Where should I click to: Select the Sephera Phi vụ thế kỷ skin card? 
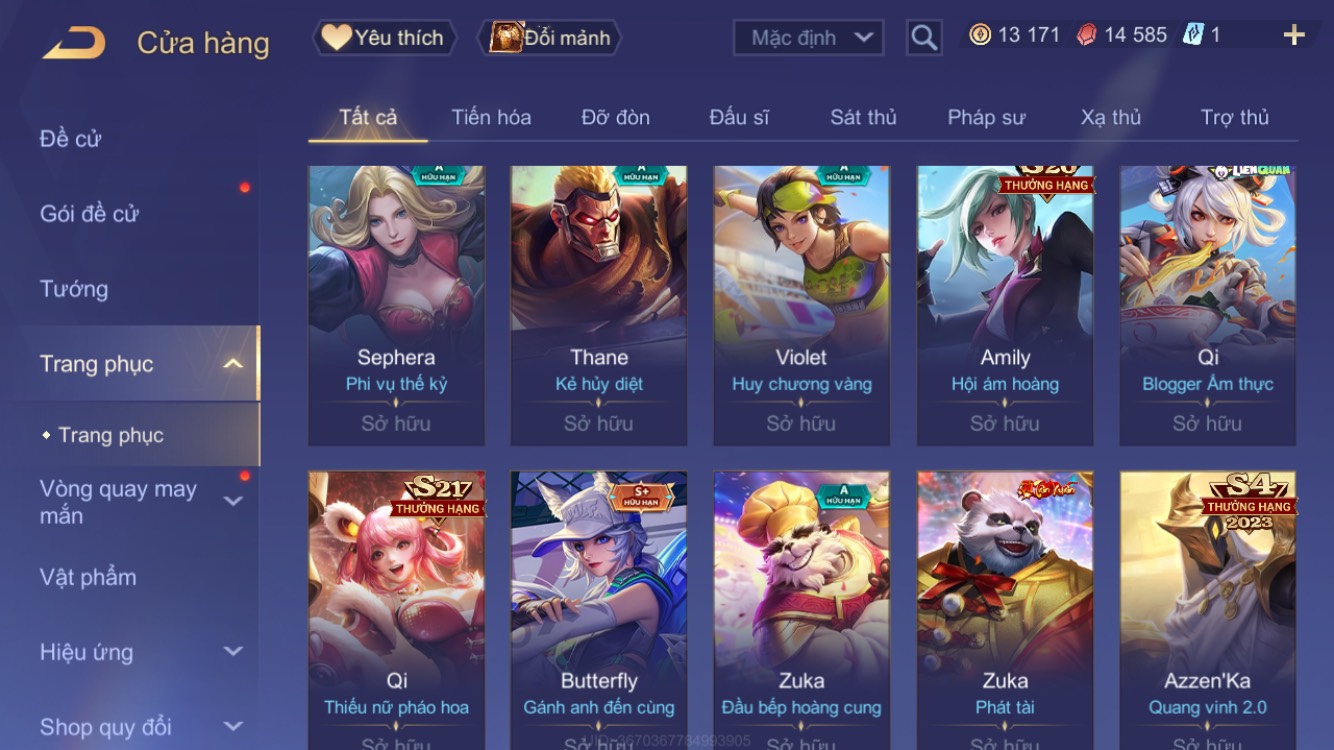pyautogui.click(x=396, y=305)
